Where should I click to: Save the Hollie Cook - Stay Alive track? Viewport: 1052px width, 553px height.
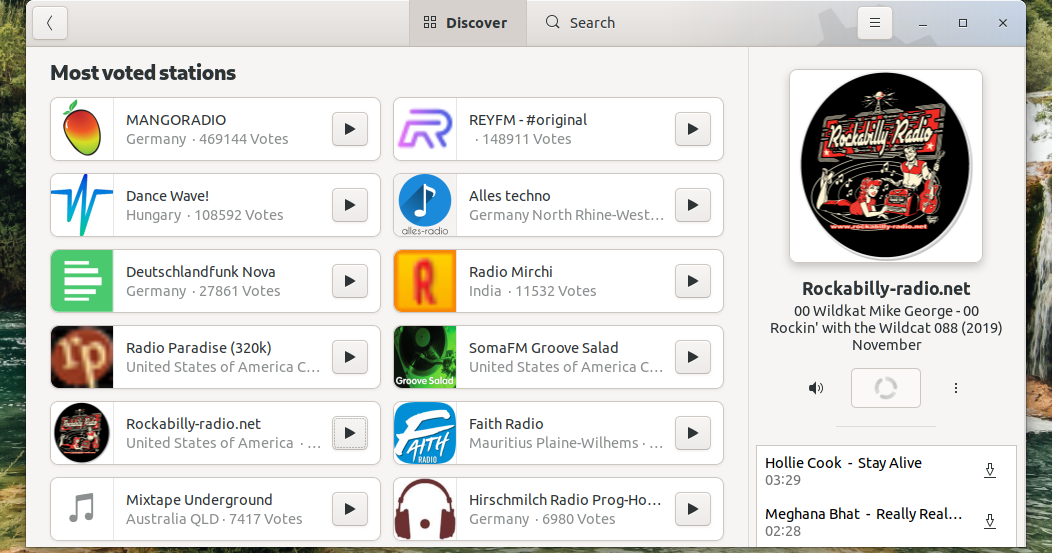pos(990,470)
